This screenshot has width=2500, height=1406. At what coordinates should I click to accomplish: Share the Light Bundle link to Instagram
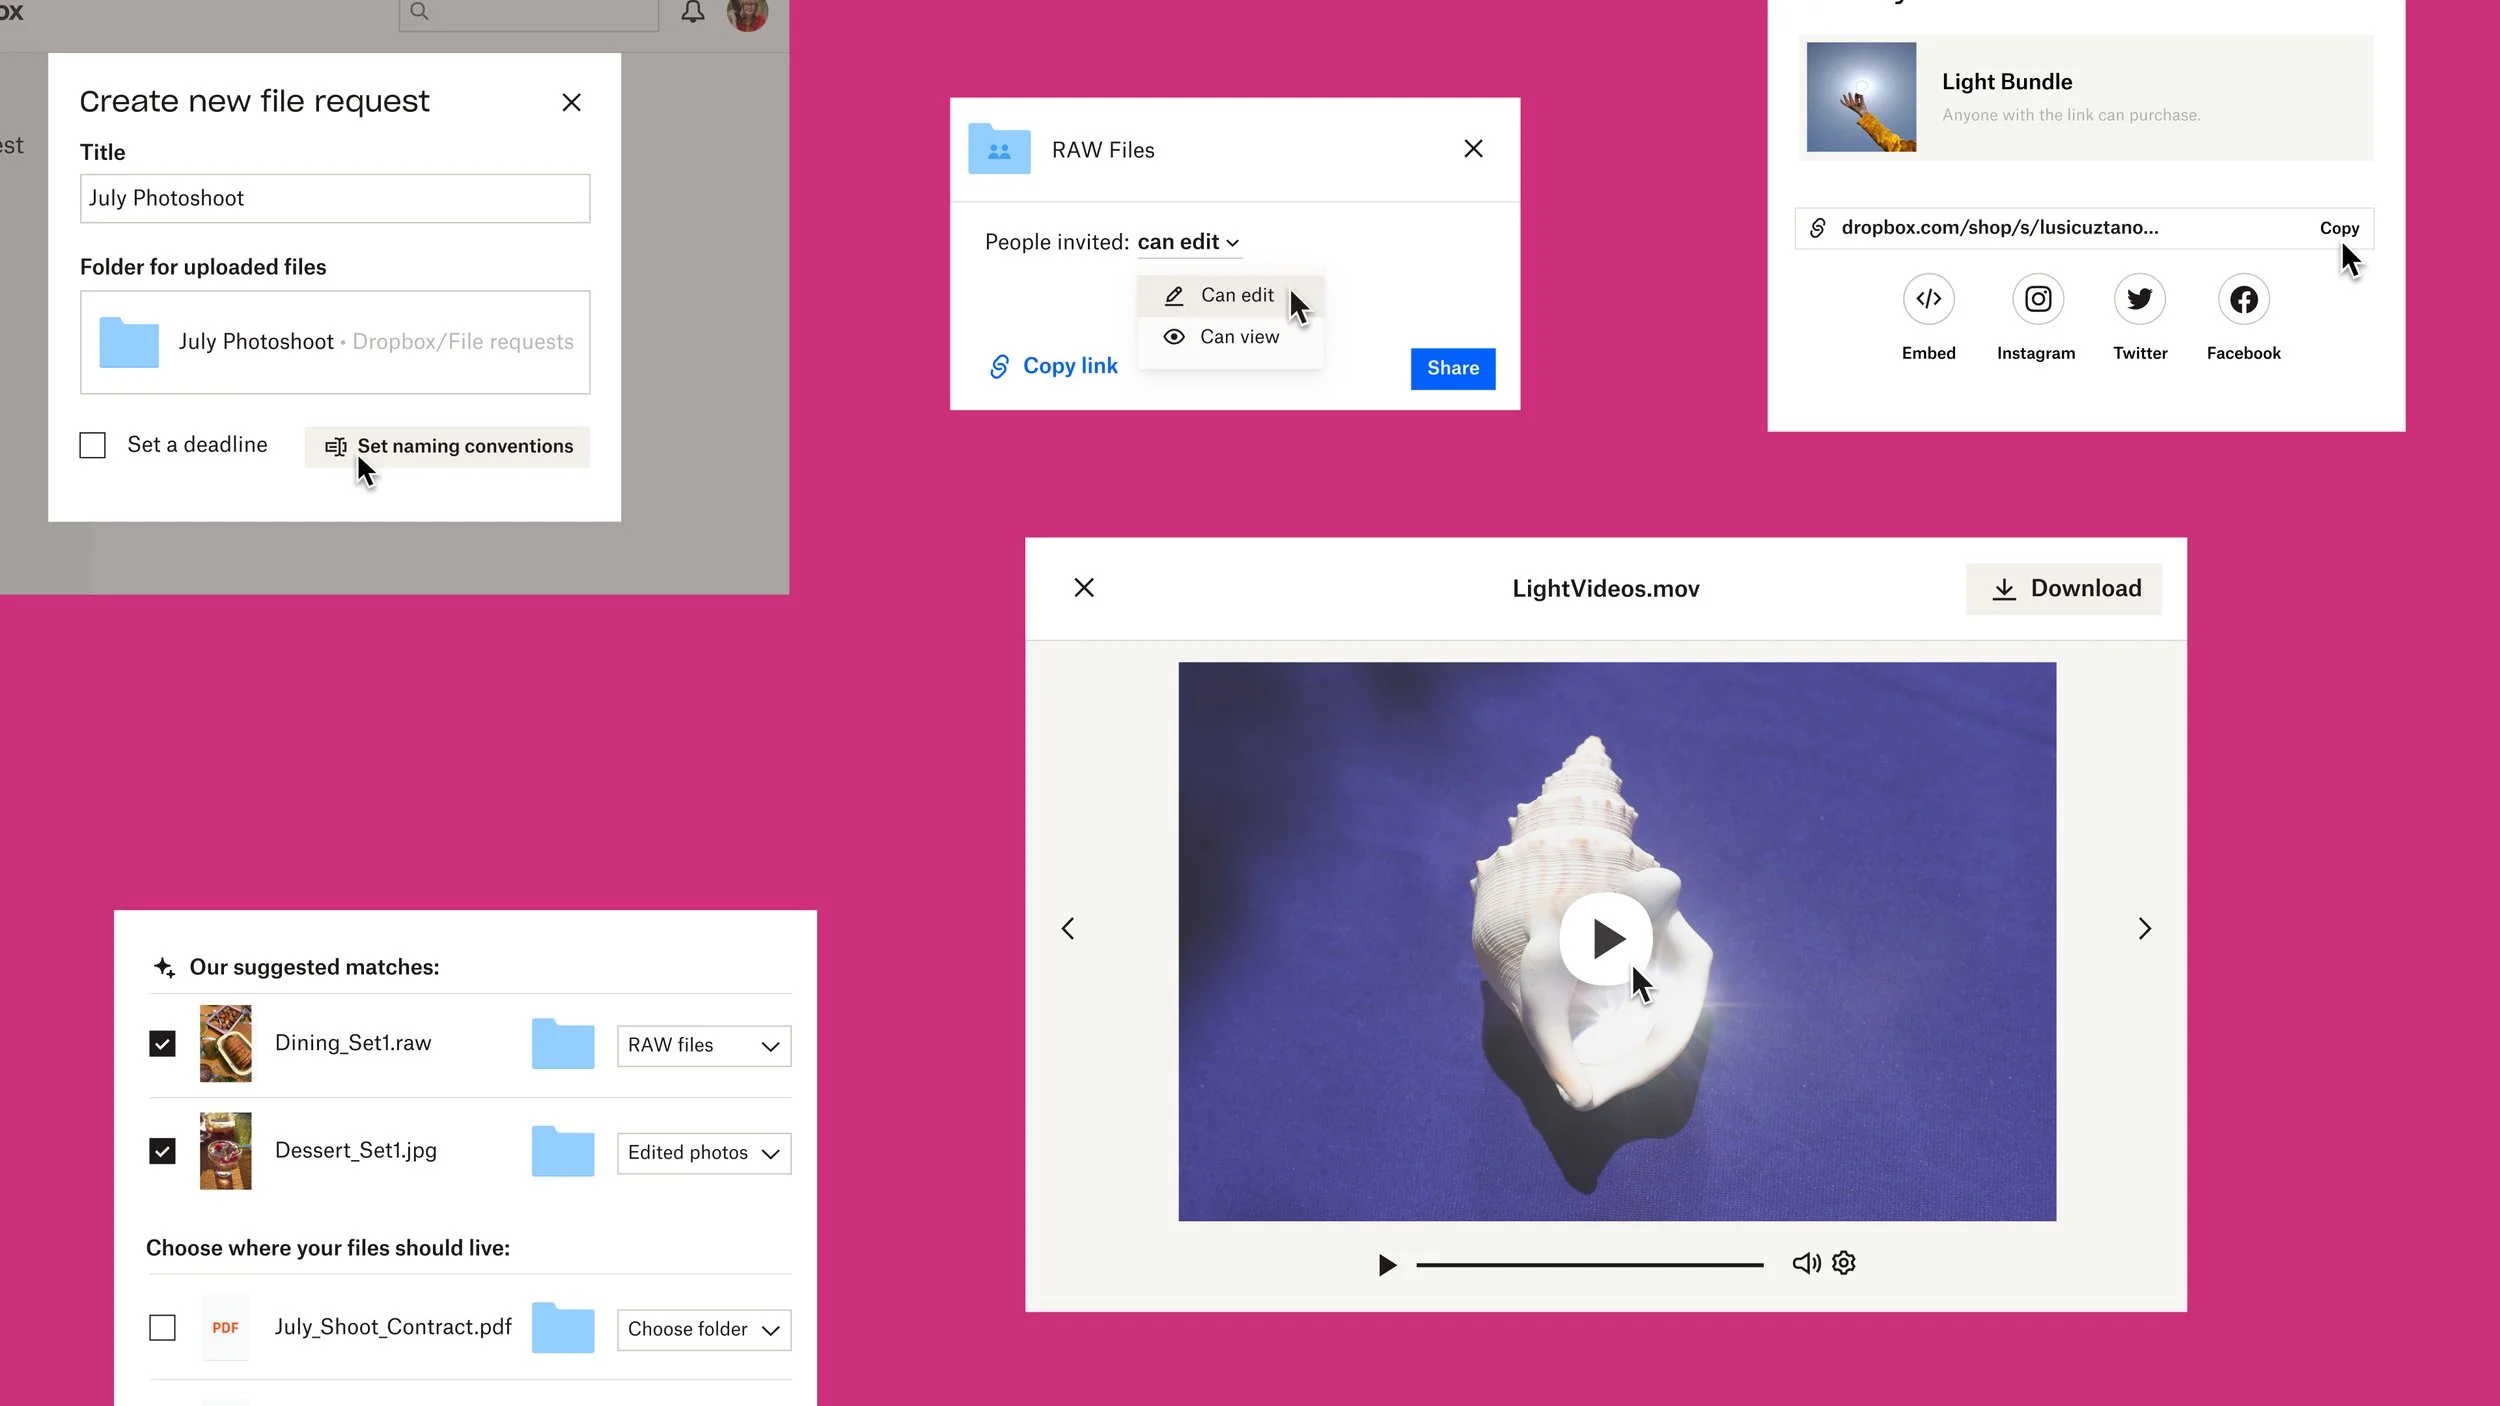click(x=2037, y=298)
